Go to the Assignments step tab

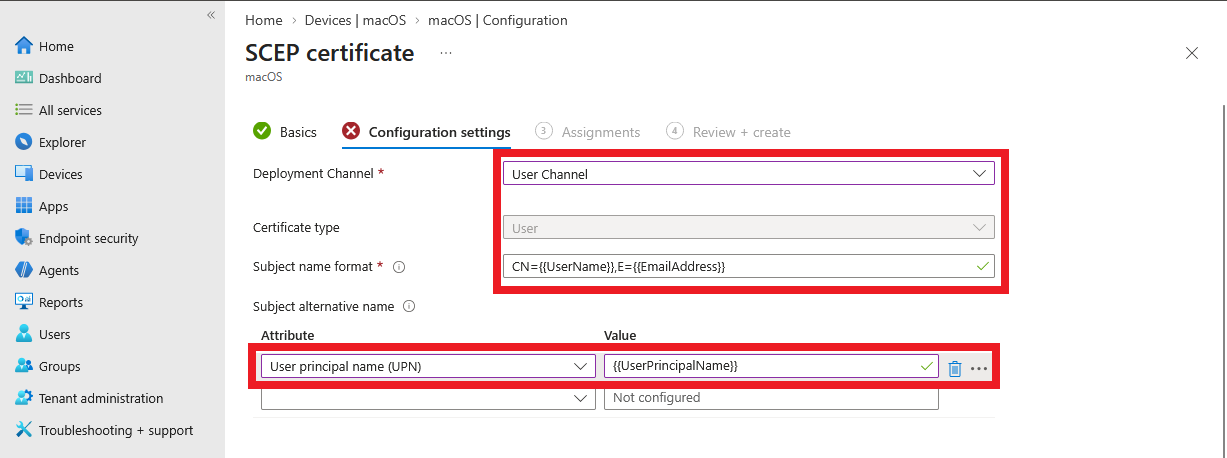pos(588,132)
